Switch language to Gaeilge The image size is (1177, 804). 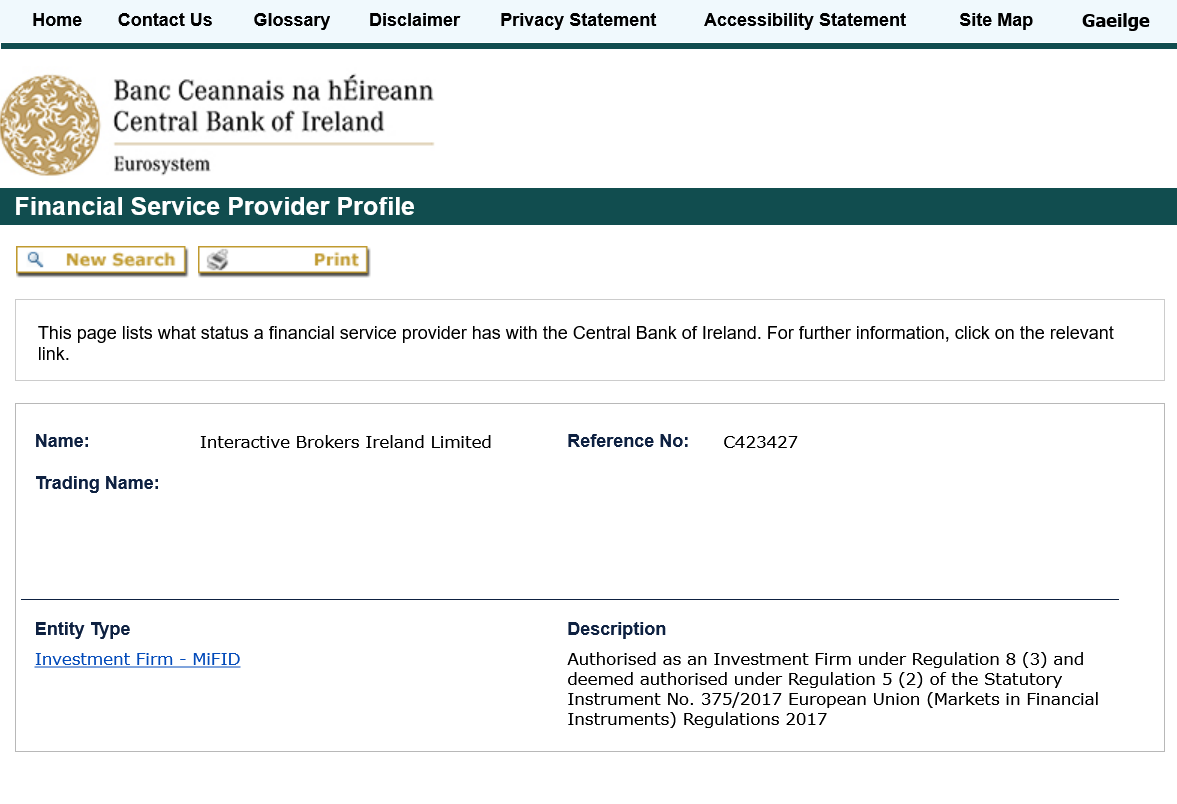(x=1115, y=21)
